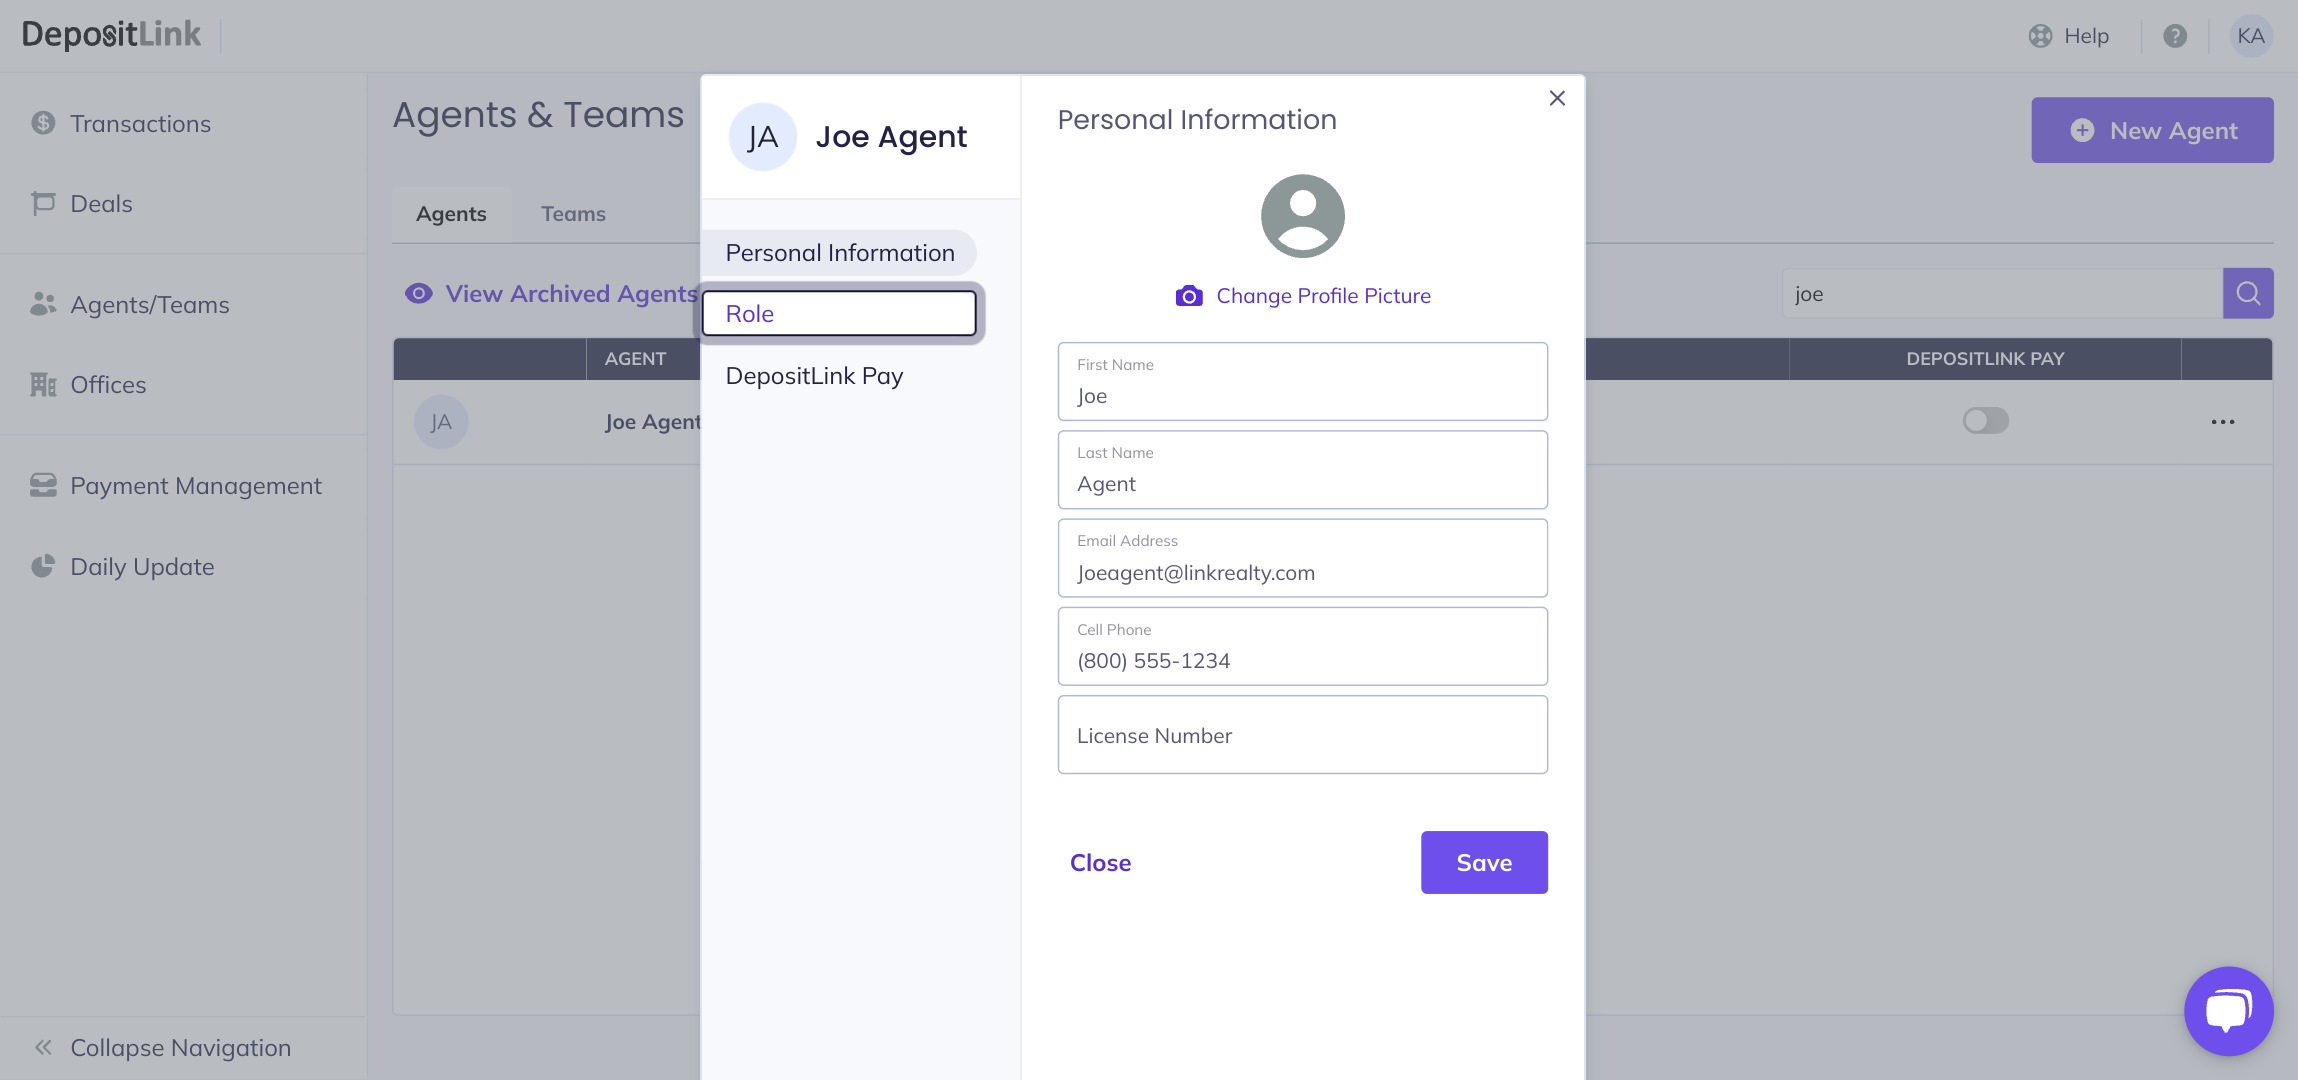This screenshot has width=2298, height=1080.
Task: Click the License Number input field
Action: pyautogui.click(x=1302, y=735)
